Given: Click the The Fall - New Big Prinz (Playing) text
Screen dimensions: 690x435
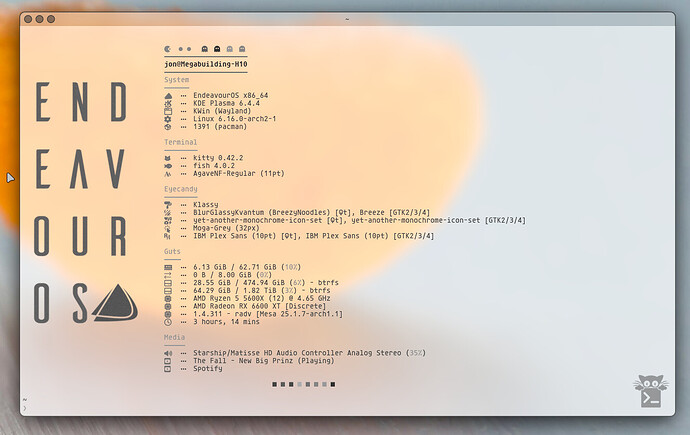Looking at the screenshot, I should tap(264, 361).
